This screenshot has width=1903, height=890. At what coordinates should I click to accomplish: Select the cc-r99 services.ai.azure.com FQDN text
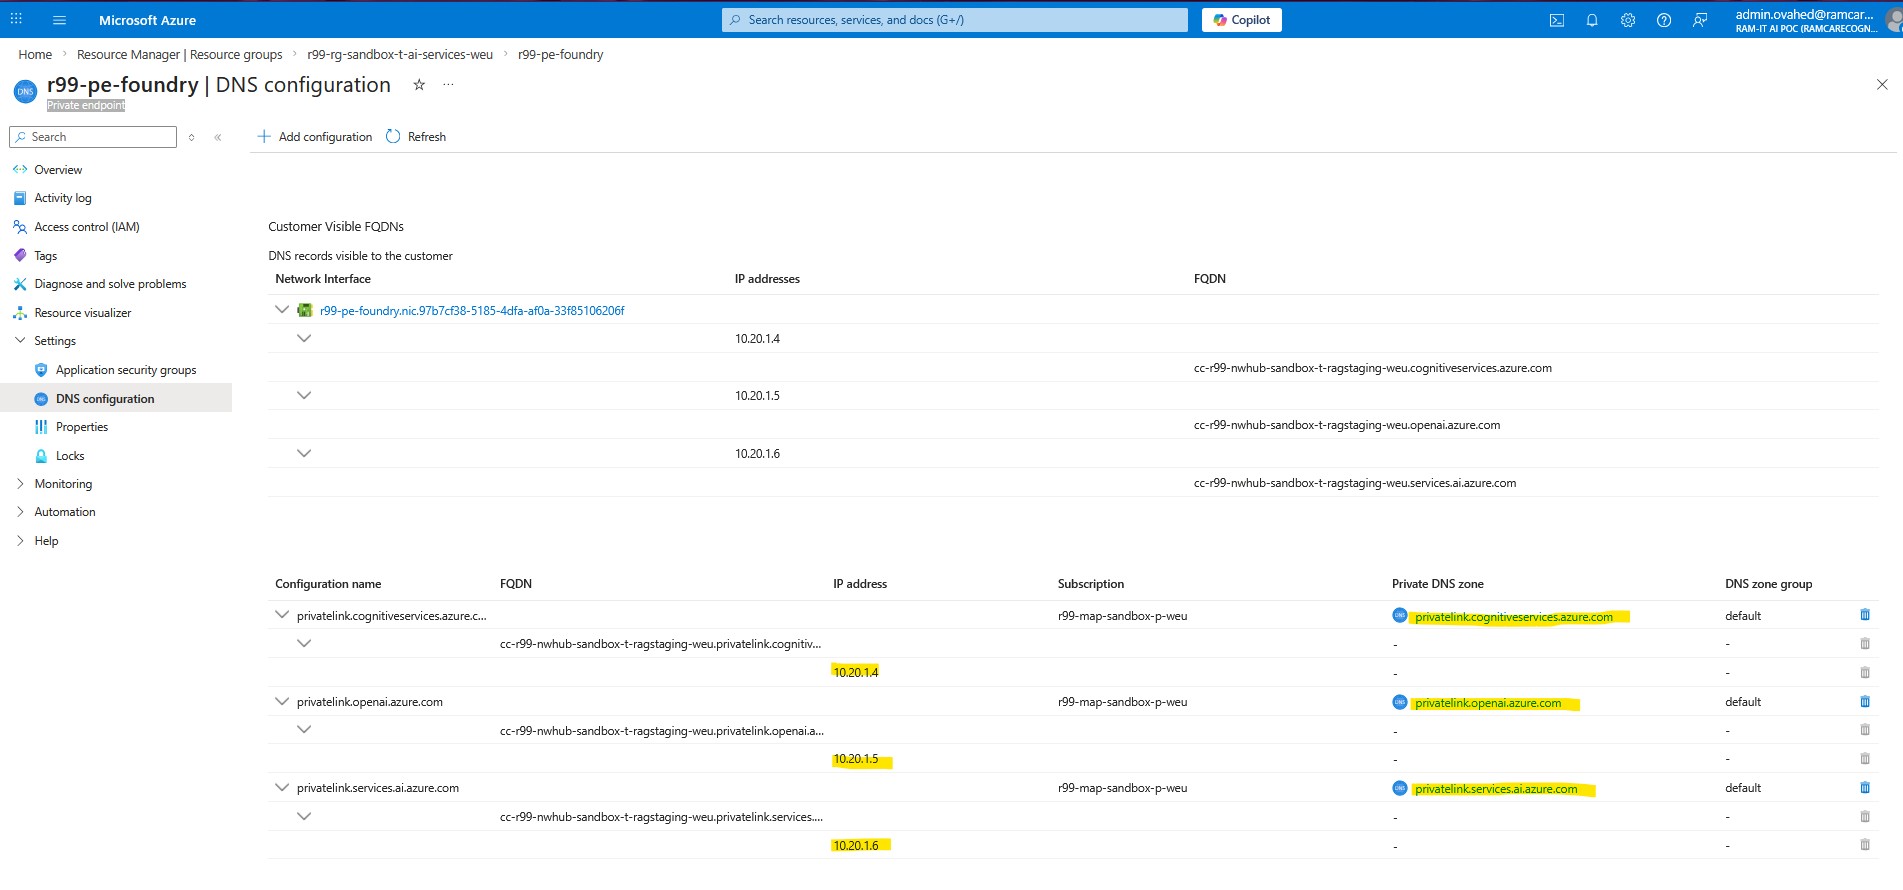click(1355, 483)
